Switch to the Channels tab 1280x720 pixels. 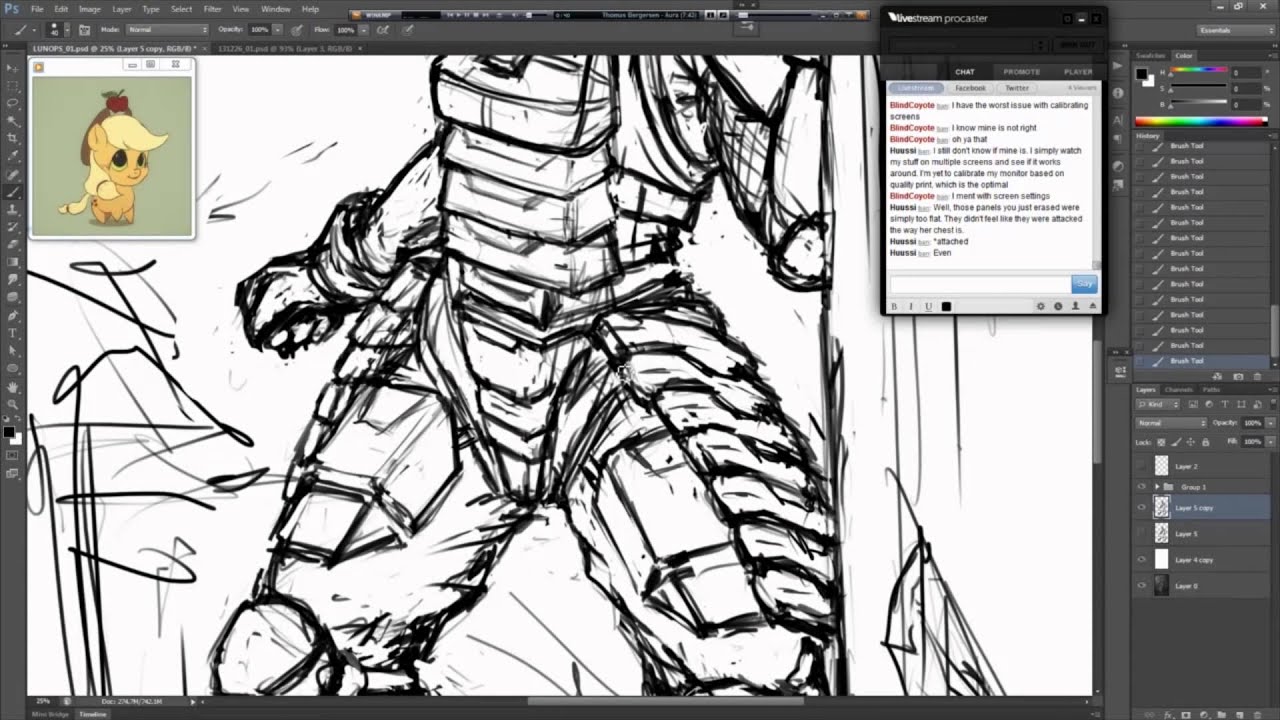pyautogui.click(x=1178, y=389)
